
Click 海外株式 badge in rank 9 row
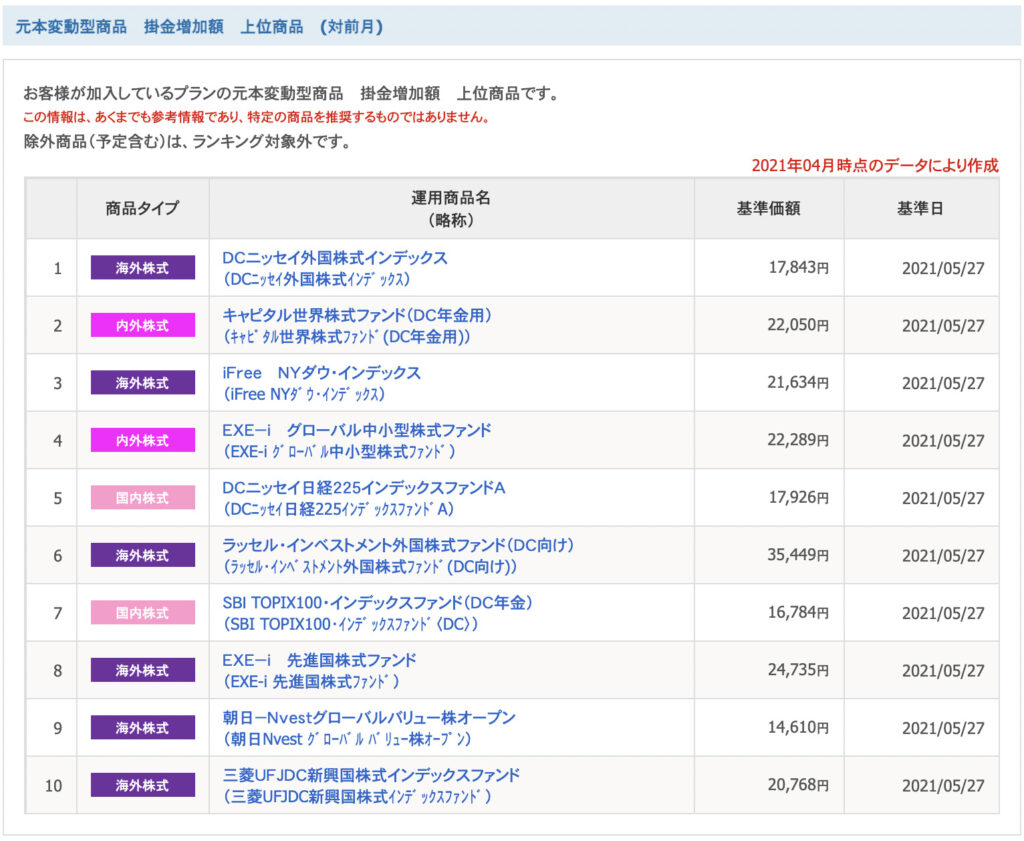coord(142,727)
